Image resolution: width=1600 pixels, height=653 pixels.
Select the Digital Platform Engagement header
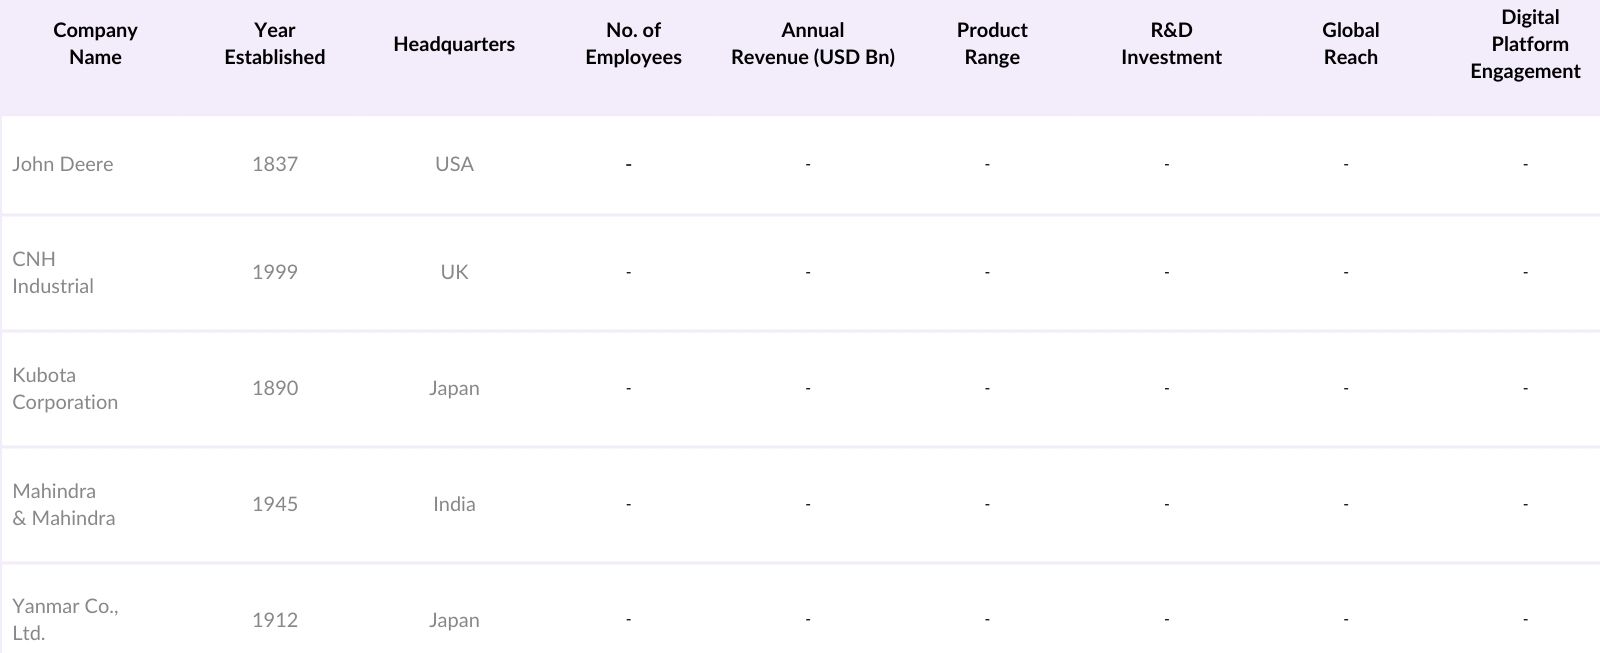click(x=1525, y=44)
